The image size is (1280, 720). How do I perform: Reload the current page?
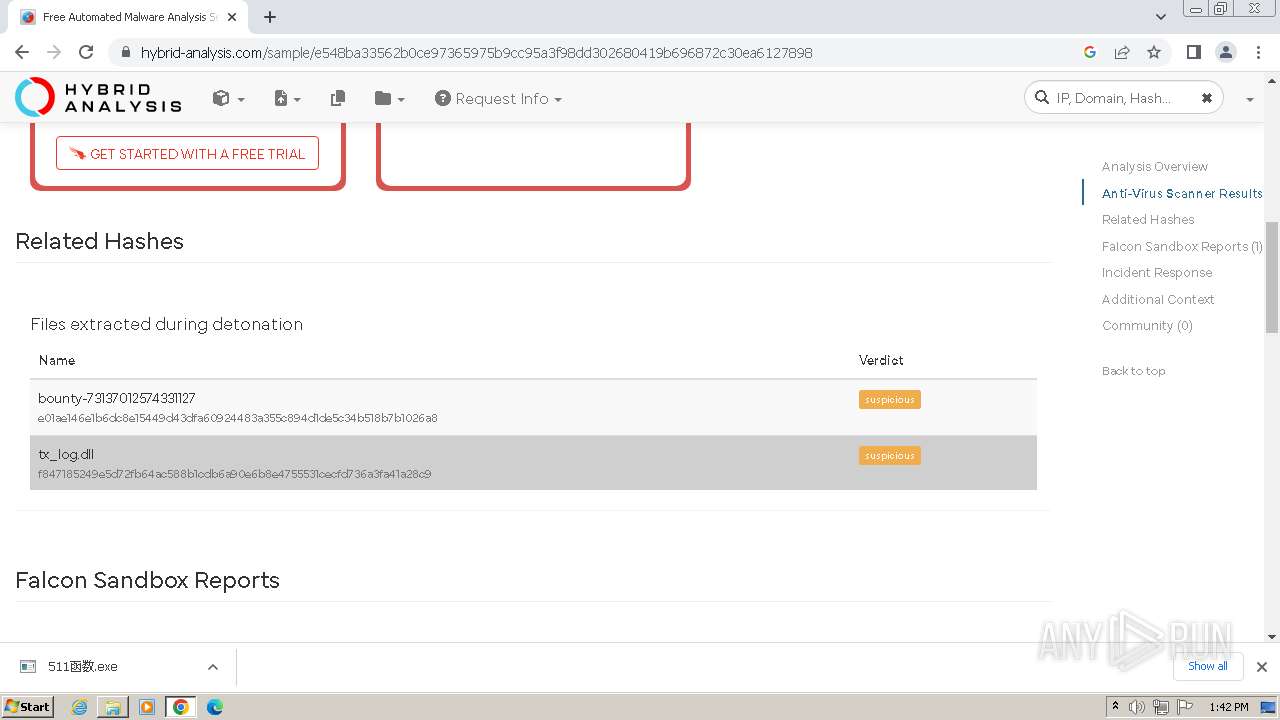click(x=86, y=52)
